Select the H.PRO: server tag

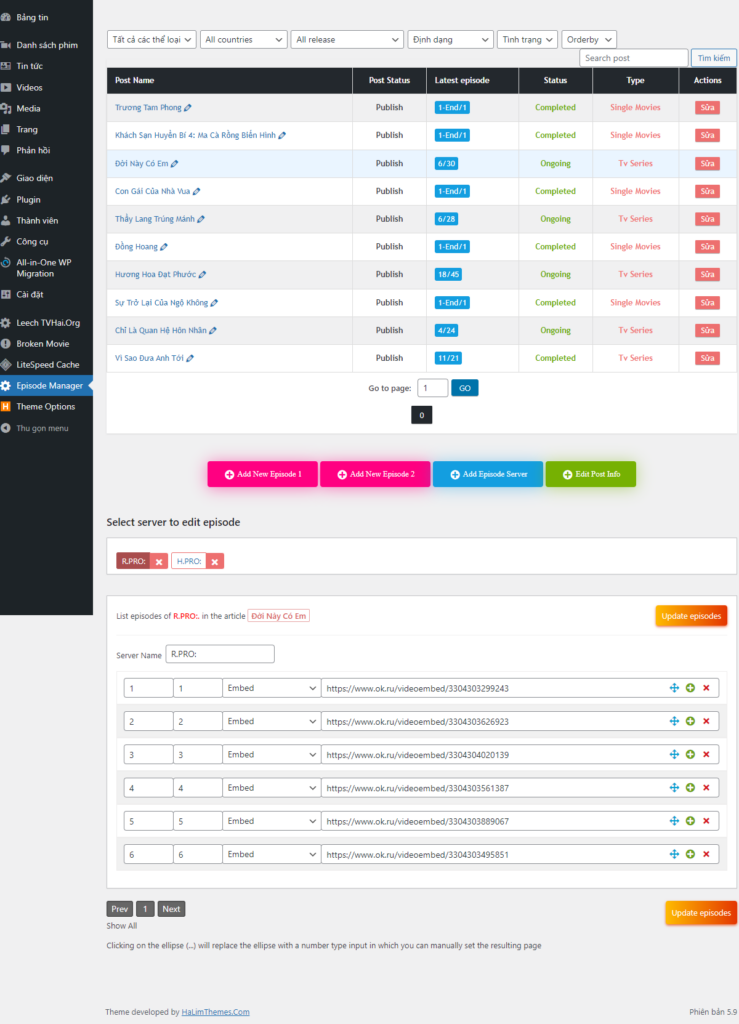click(189, 562)
